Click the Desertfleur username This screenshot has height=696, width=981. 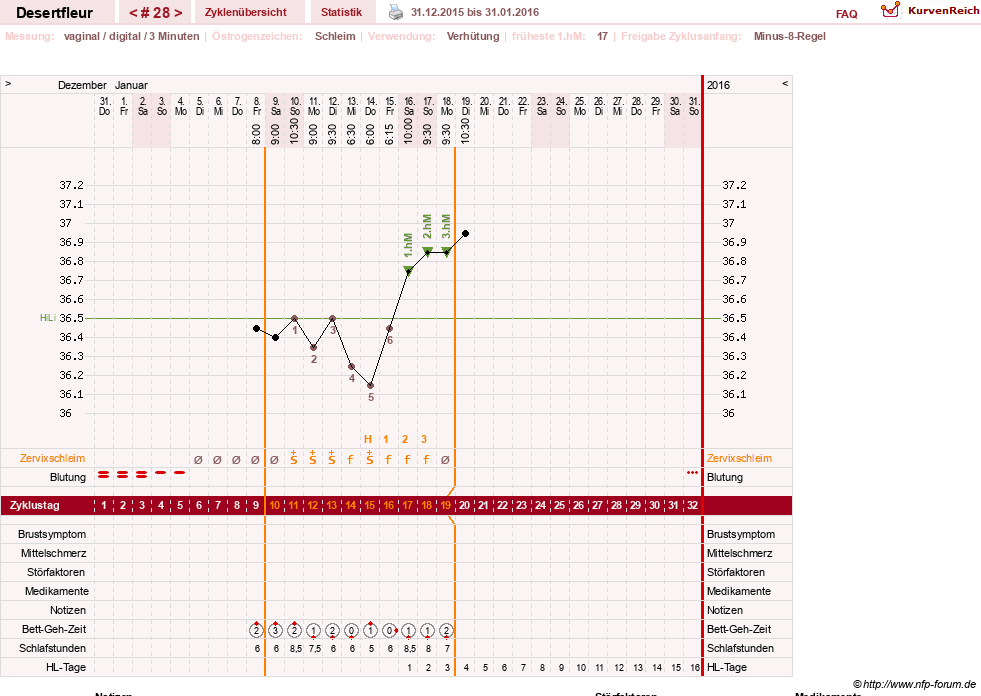coord(54,13)
